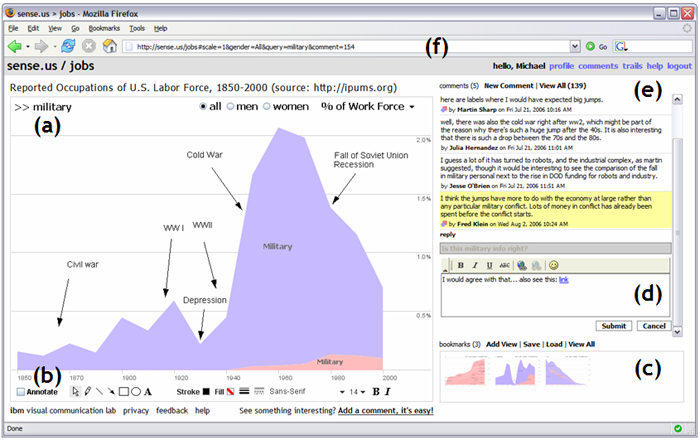Open the '% of Work Force' dropdown
The image size is (700, 440).
point(368,107)
